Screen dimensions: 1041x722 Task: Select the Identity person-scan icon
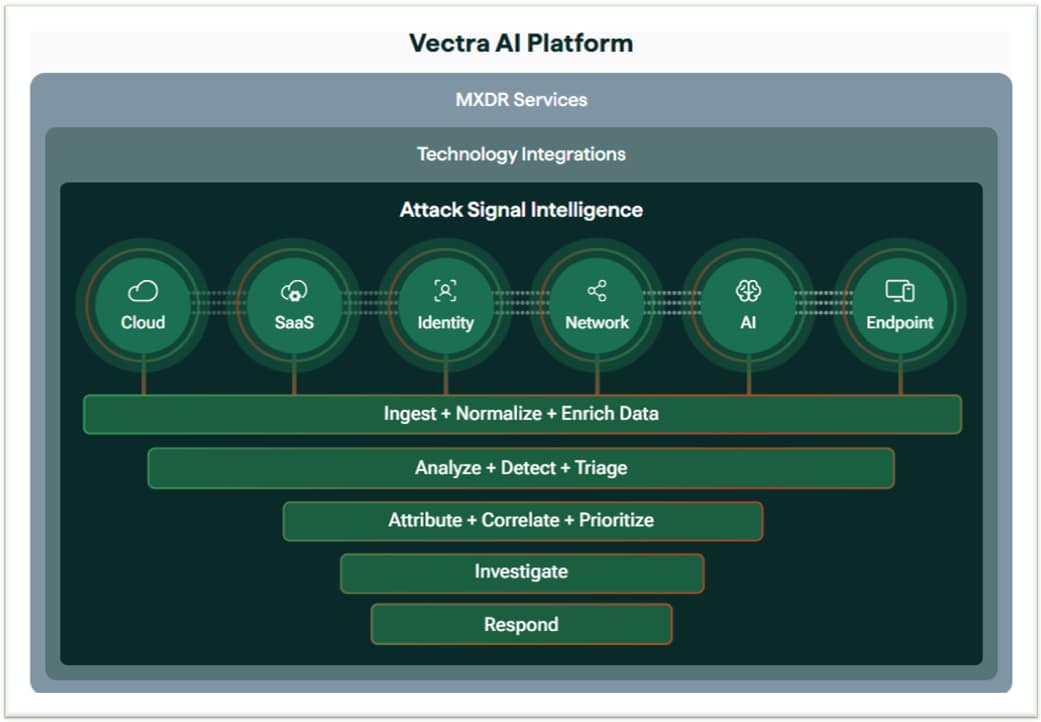444,291
